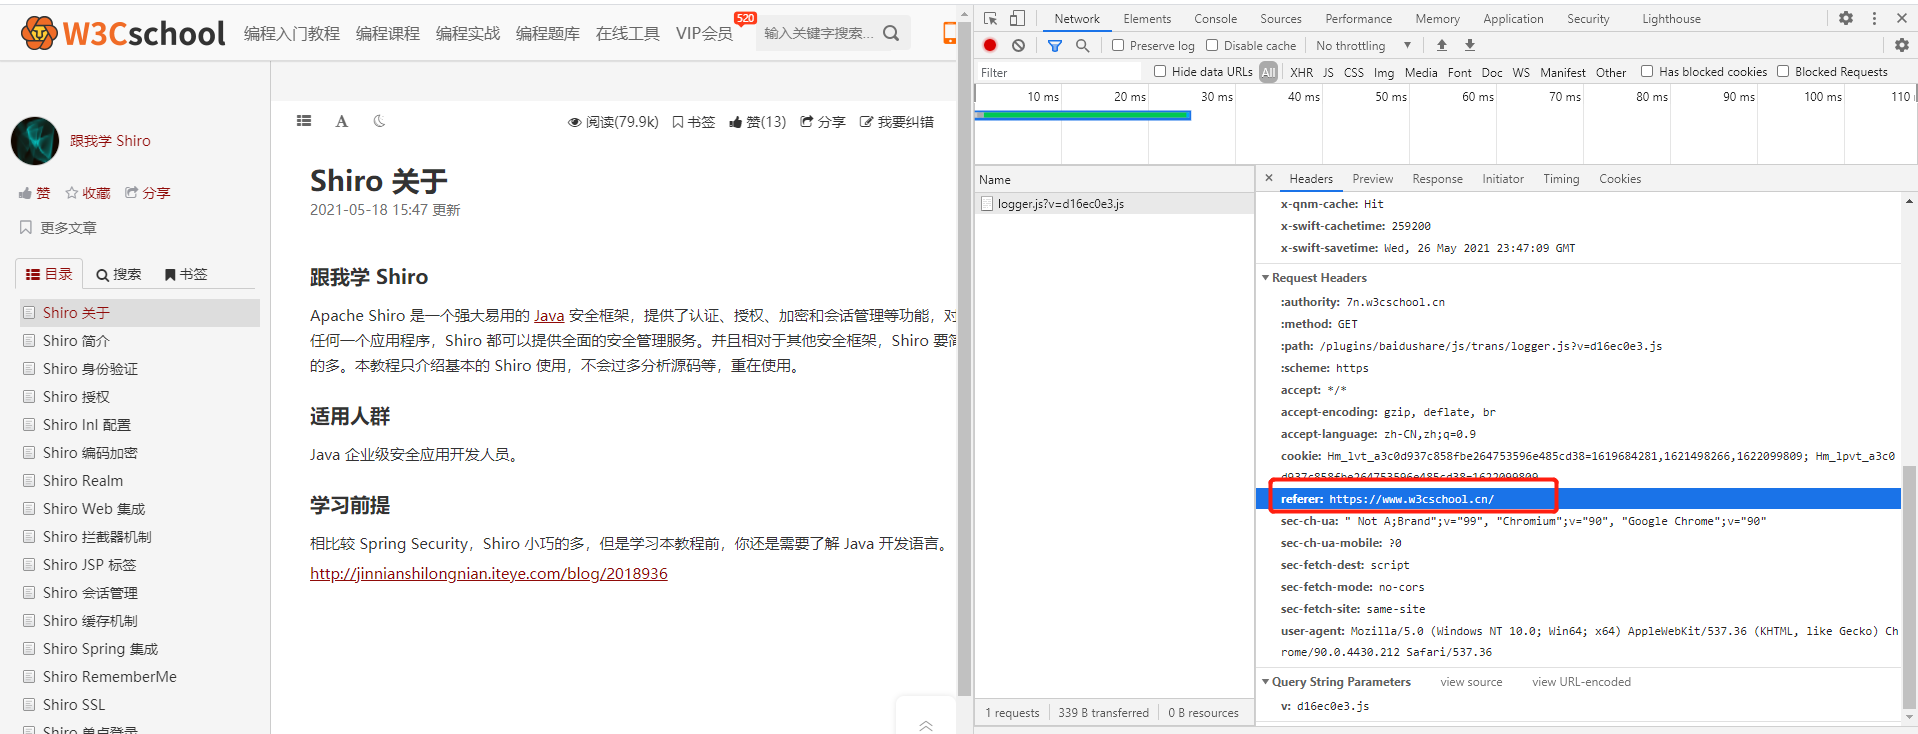Viewport: 1918px width, 734px height.
Task: Click the sidebar 收藏 star icon
Action: pos(72,193)
